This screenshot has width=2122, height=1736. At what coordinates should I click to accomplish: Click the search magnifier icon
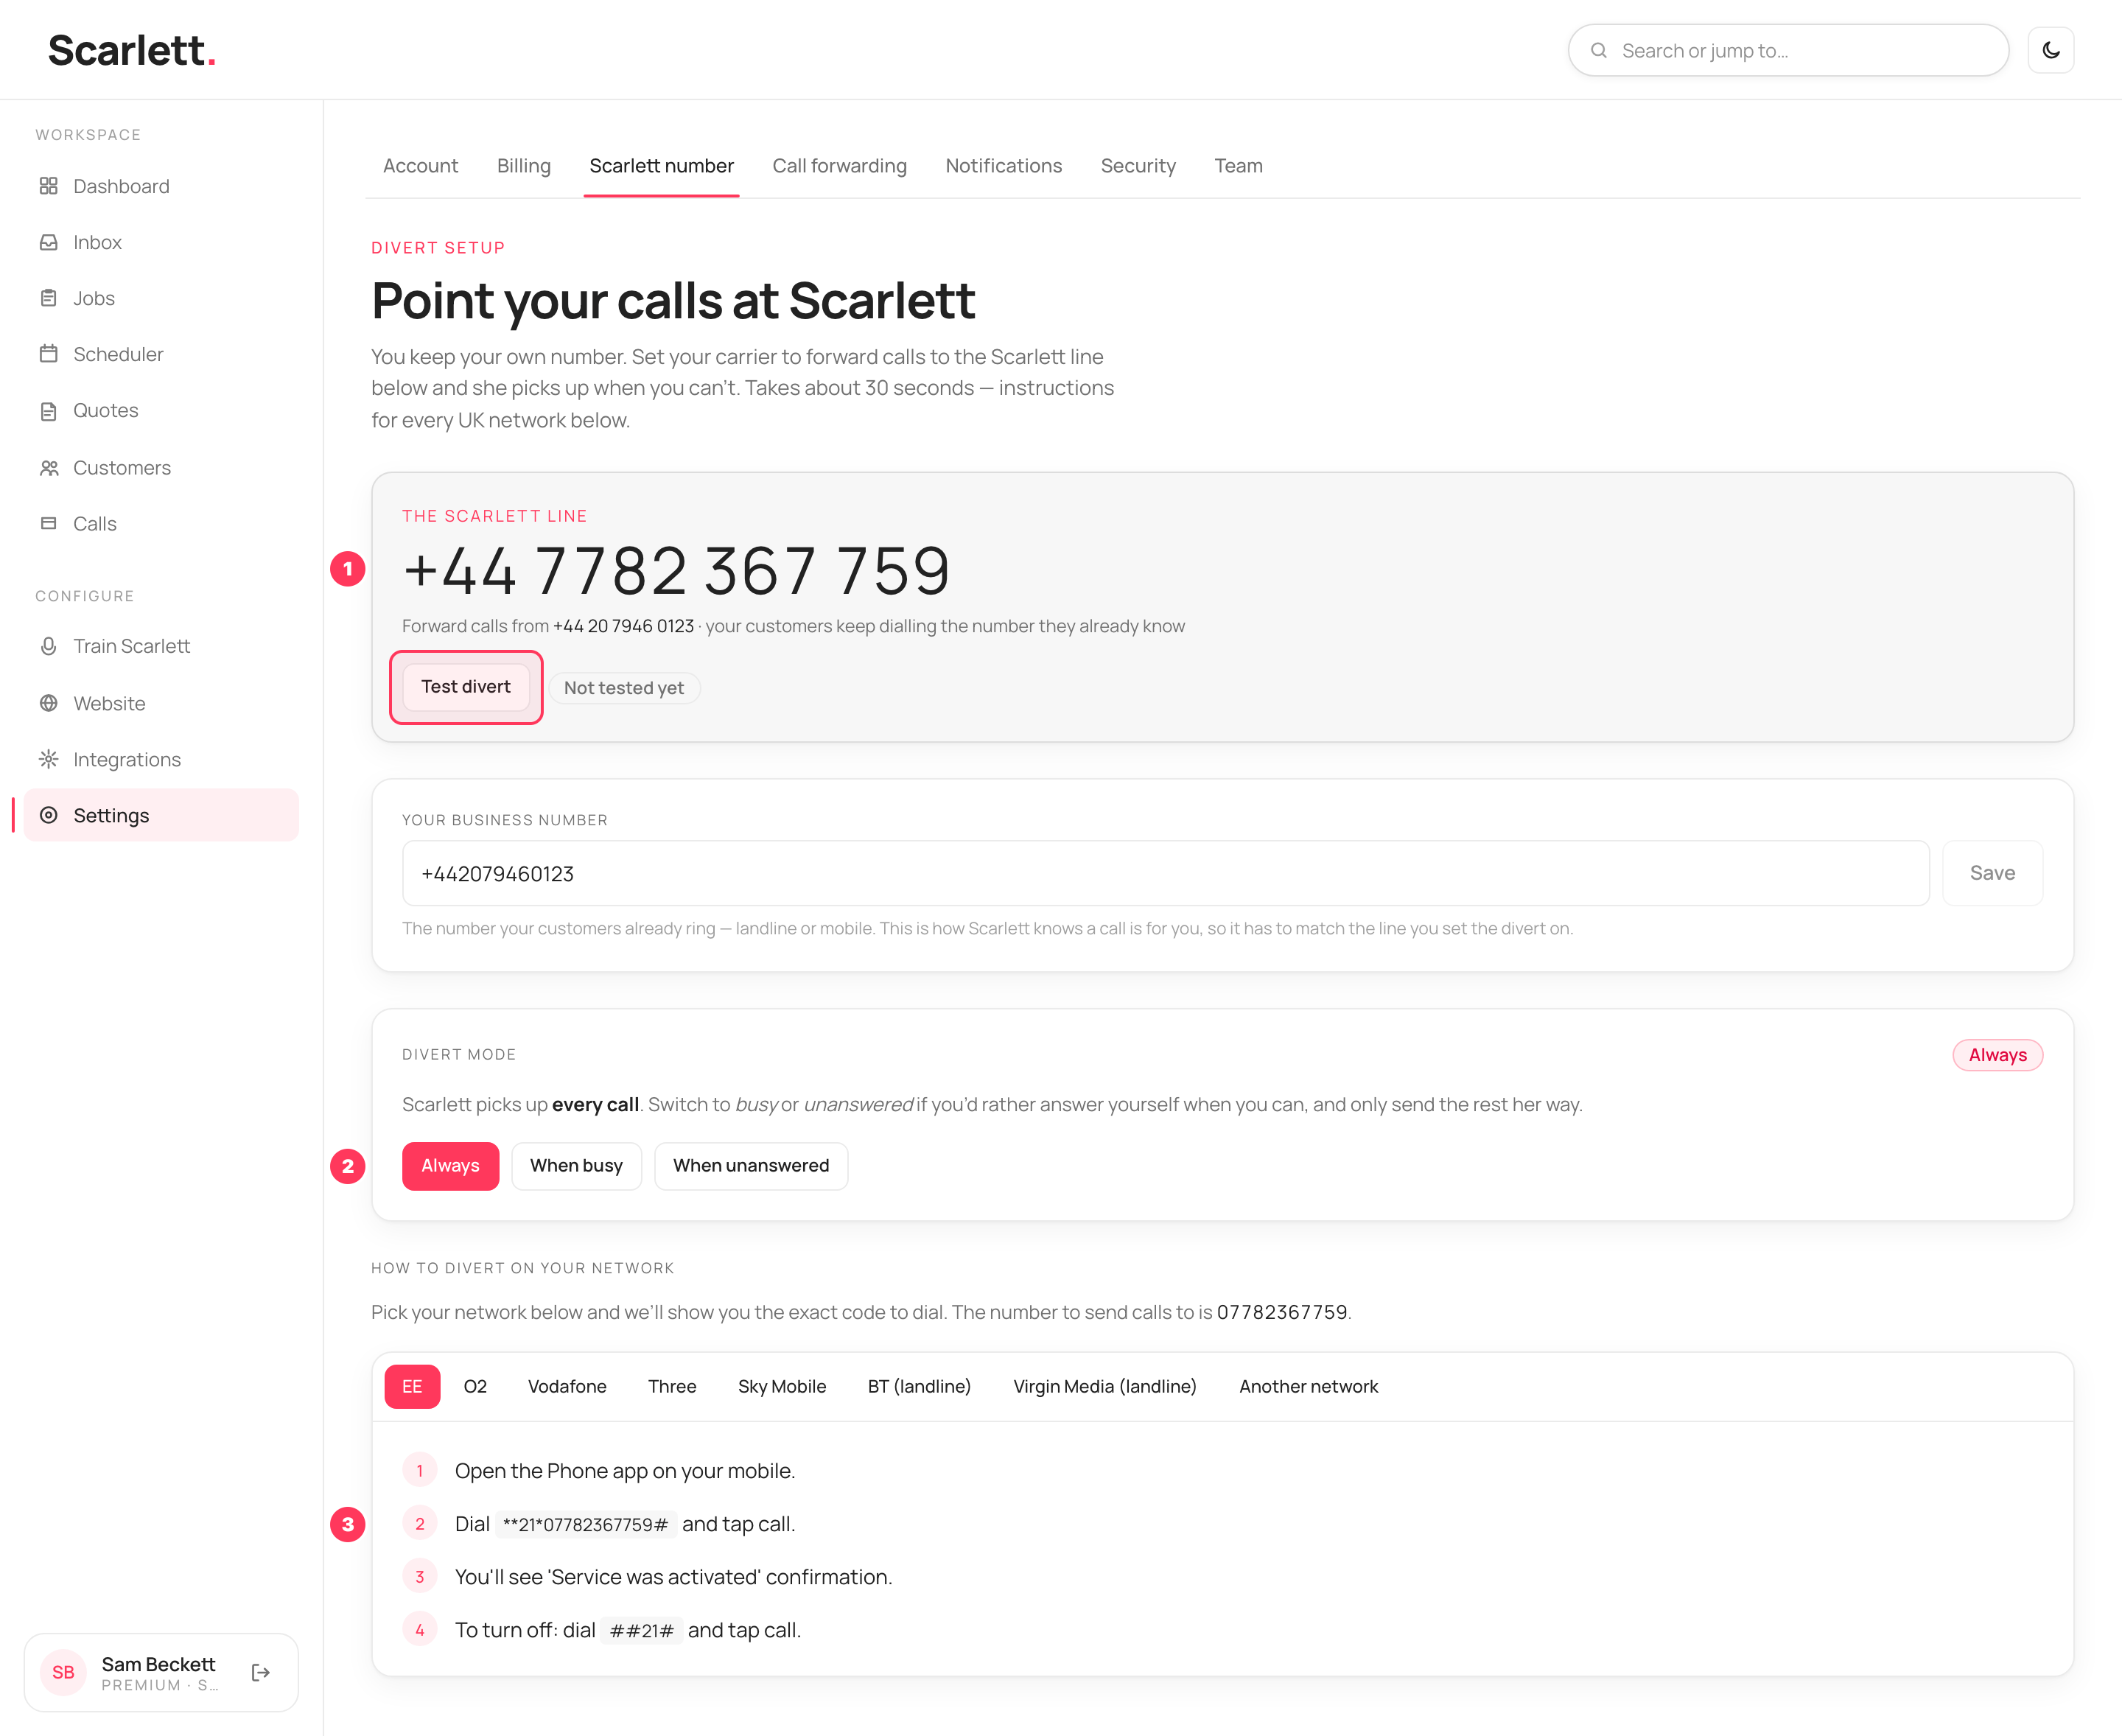[x=1598, y=50]
